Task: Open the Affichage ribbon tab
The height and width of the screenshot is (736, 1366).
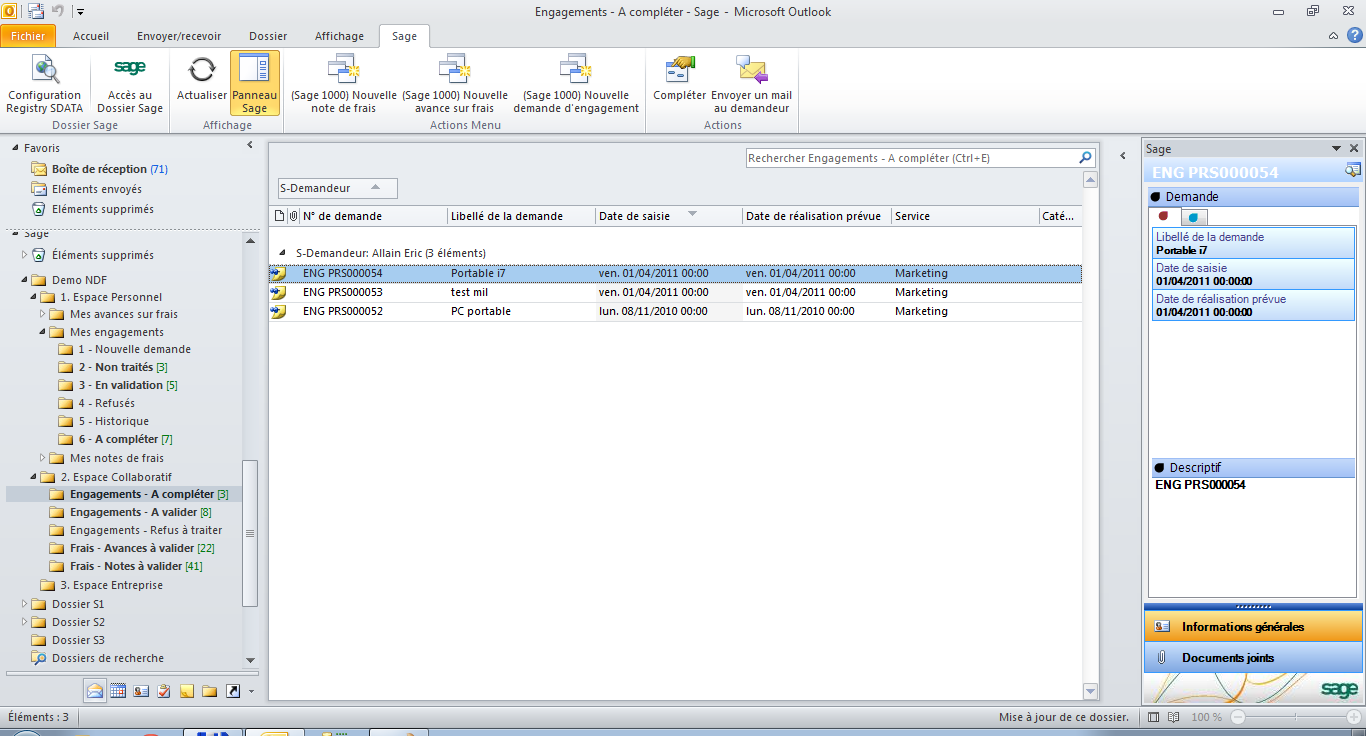Action: coord(340,36)
